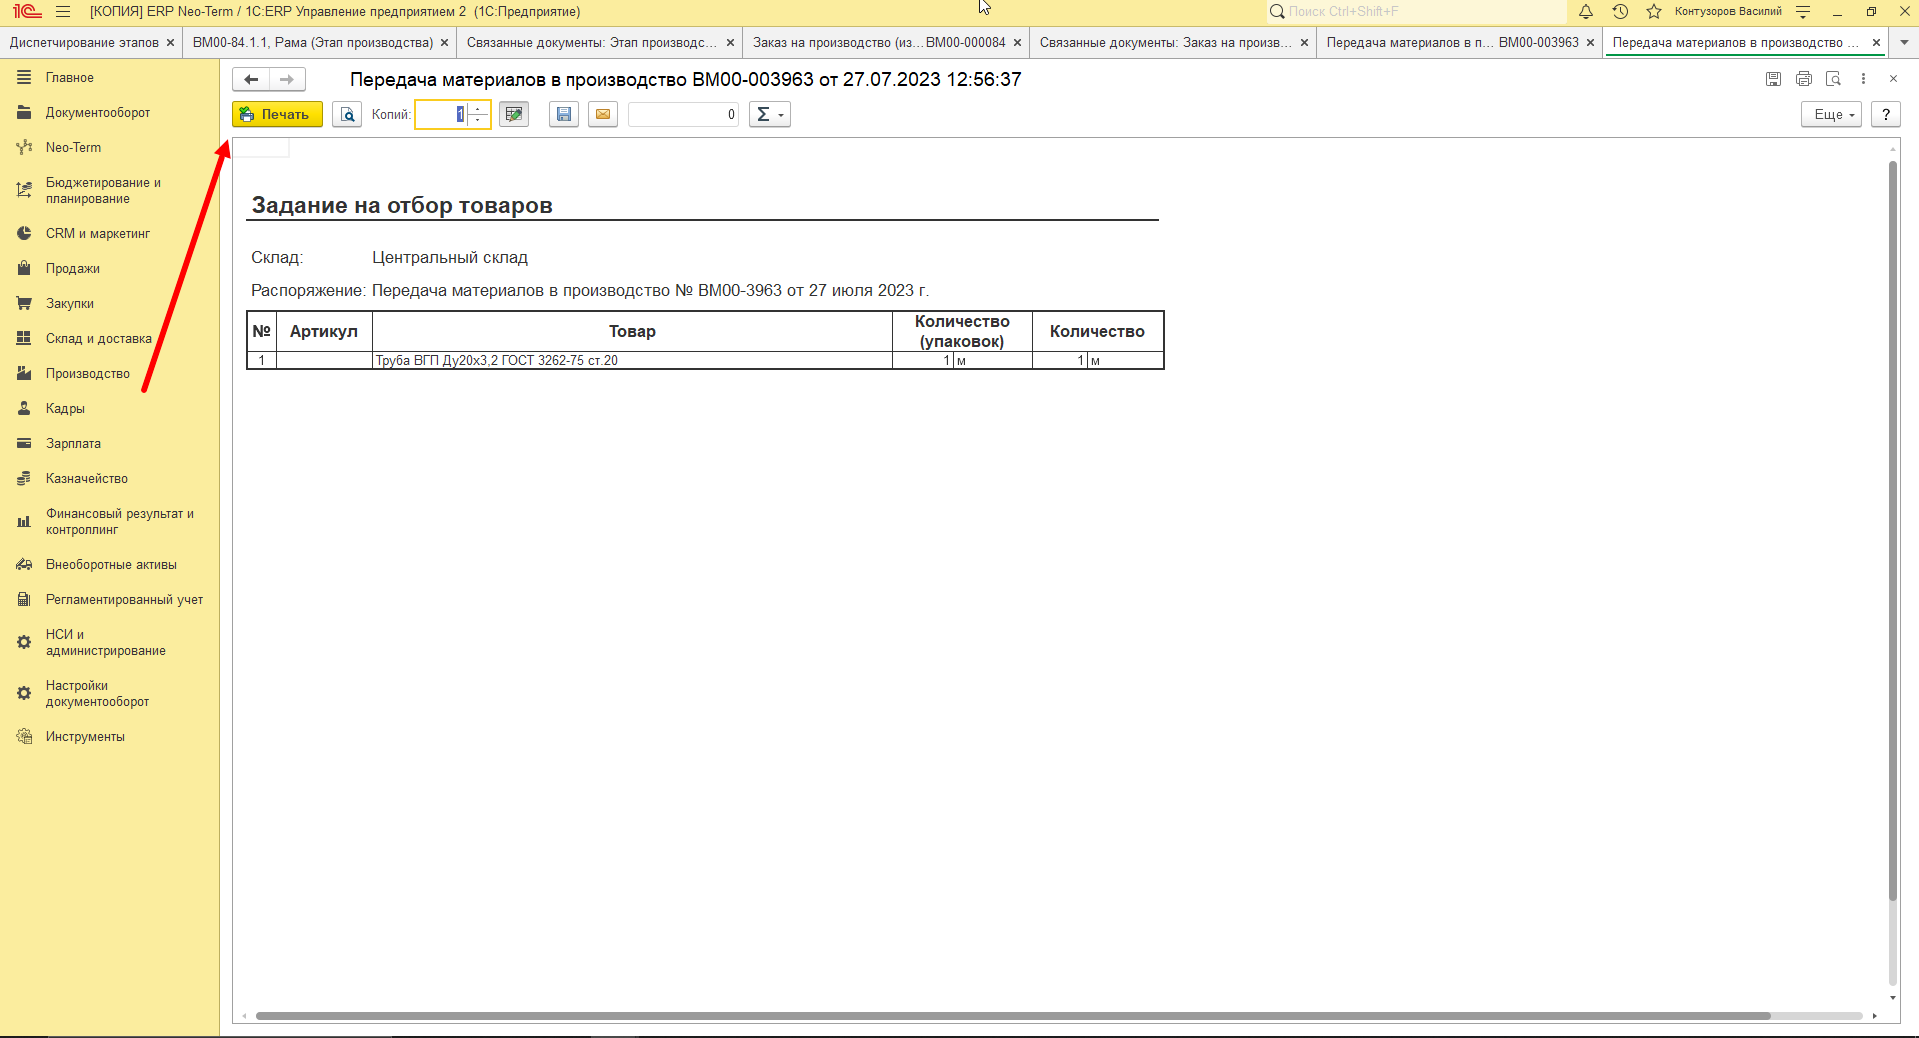This screenshot has width=1919, height=1038.
Task: Click the yellow Печать button
Action: point(277,114)
